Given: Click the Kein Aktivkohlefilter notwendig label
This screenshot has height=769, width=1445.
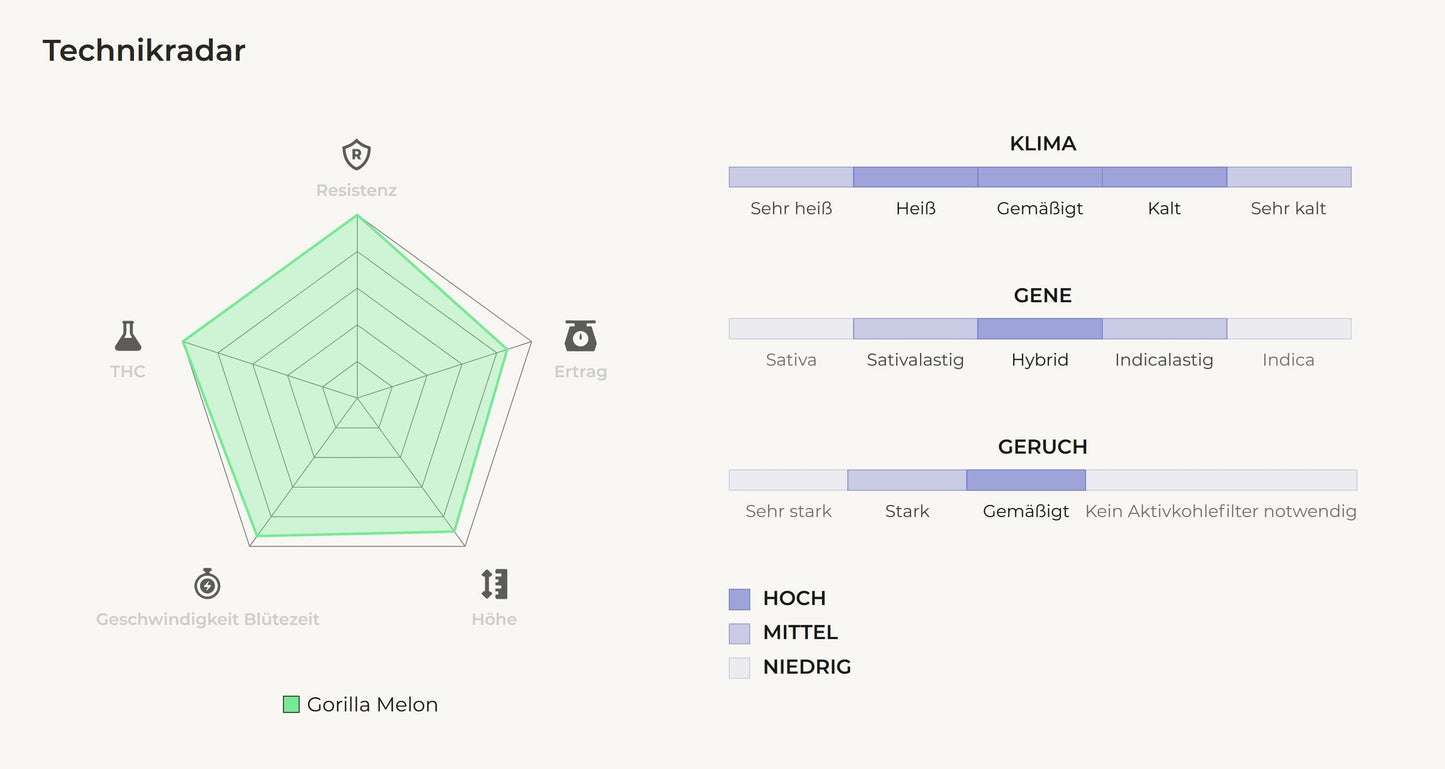Looking at the screenshot, I should tap(1220, 511).
